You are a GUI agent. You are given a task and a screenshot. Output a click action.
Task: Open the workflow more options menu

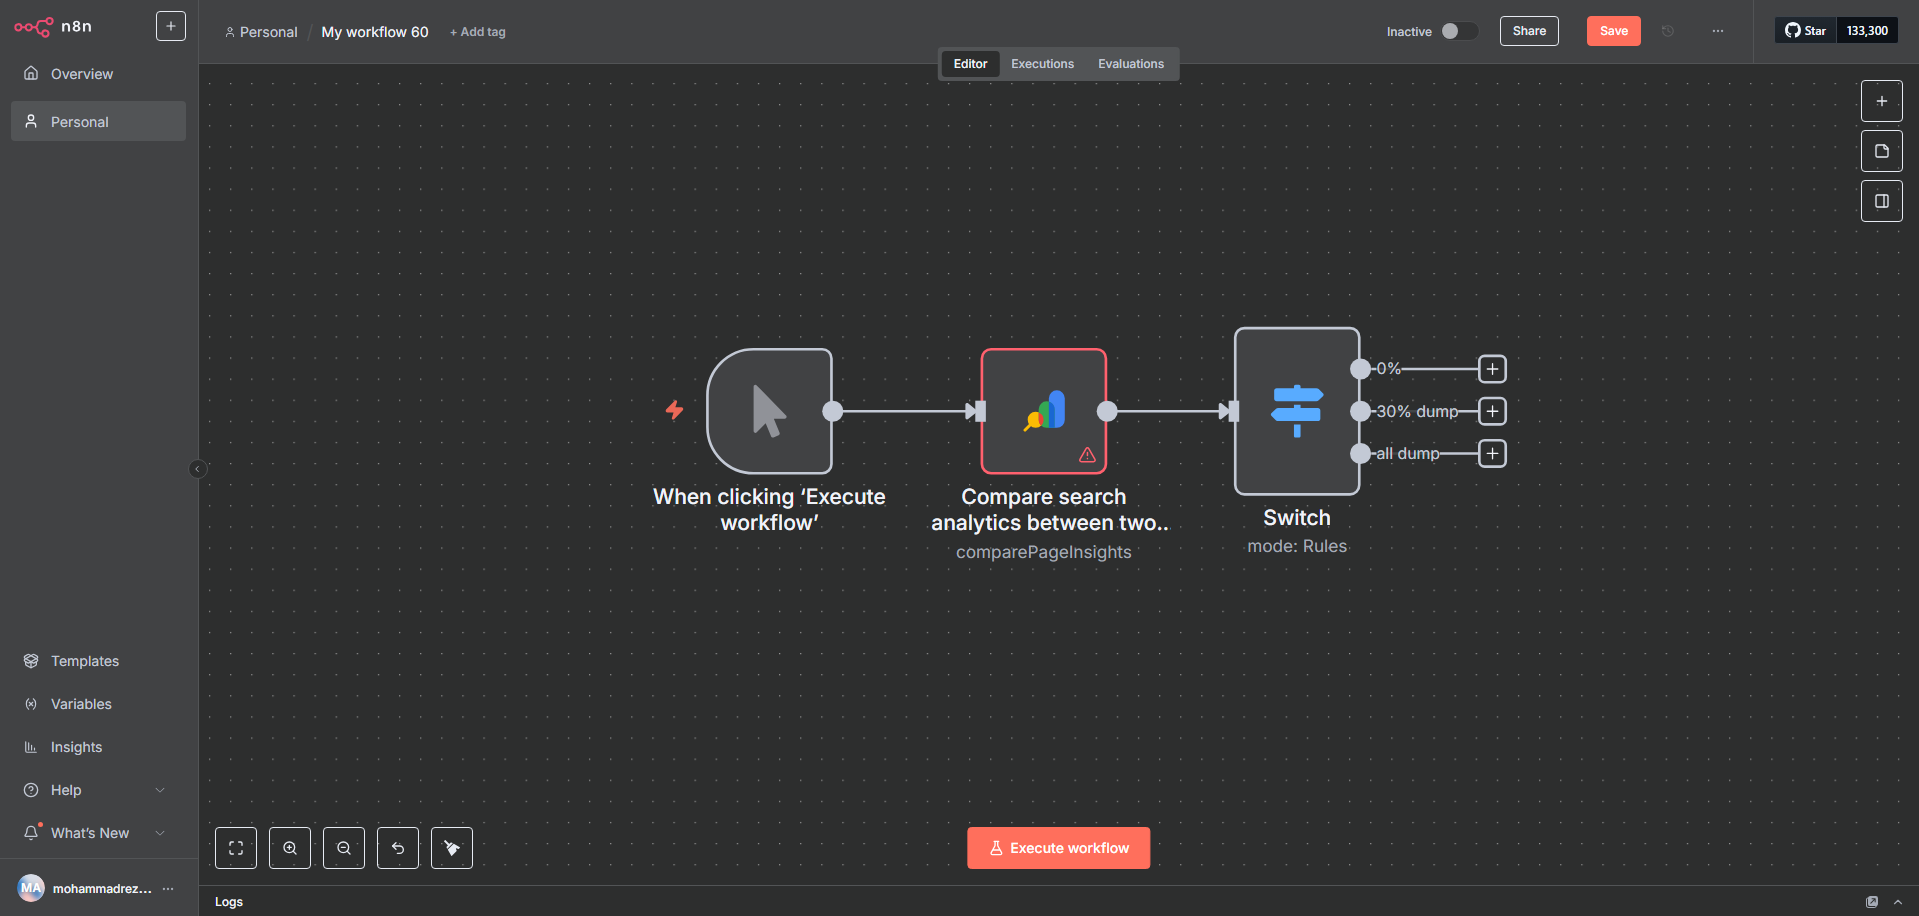[x=1717, y=31]
